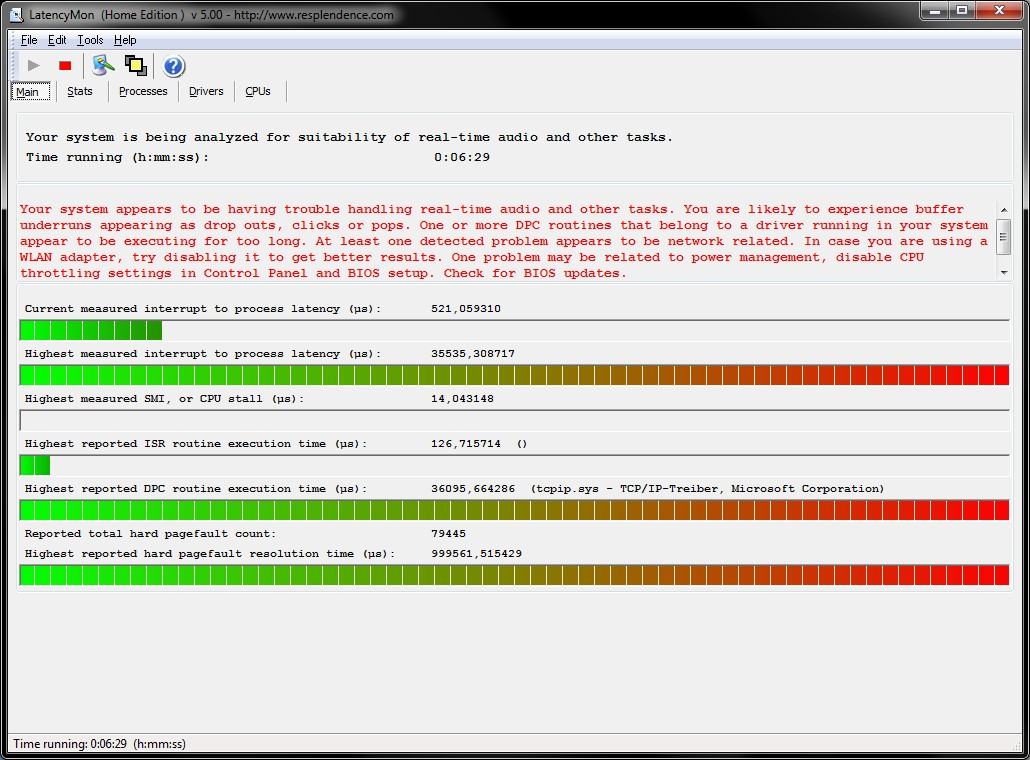This screenshot has width=1030, height=760.
Task: Click the empty SMI or CPU stall bar
Action: tap(514, 420)
